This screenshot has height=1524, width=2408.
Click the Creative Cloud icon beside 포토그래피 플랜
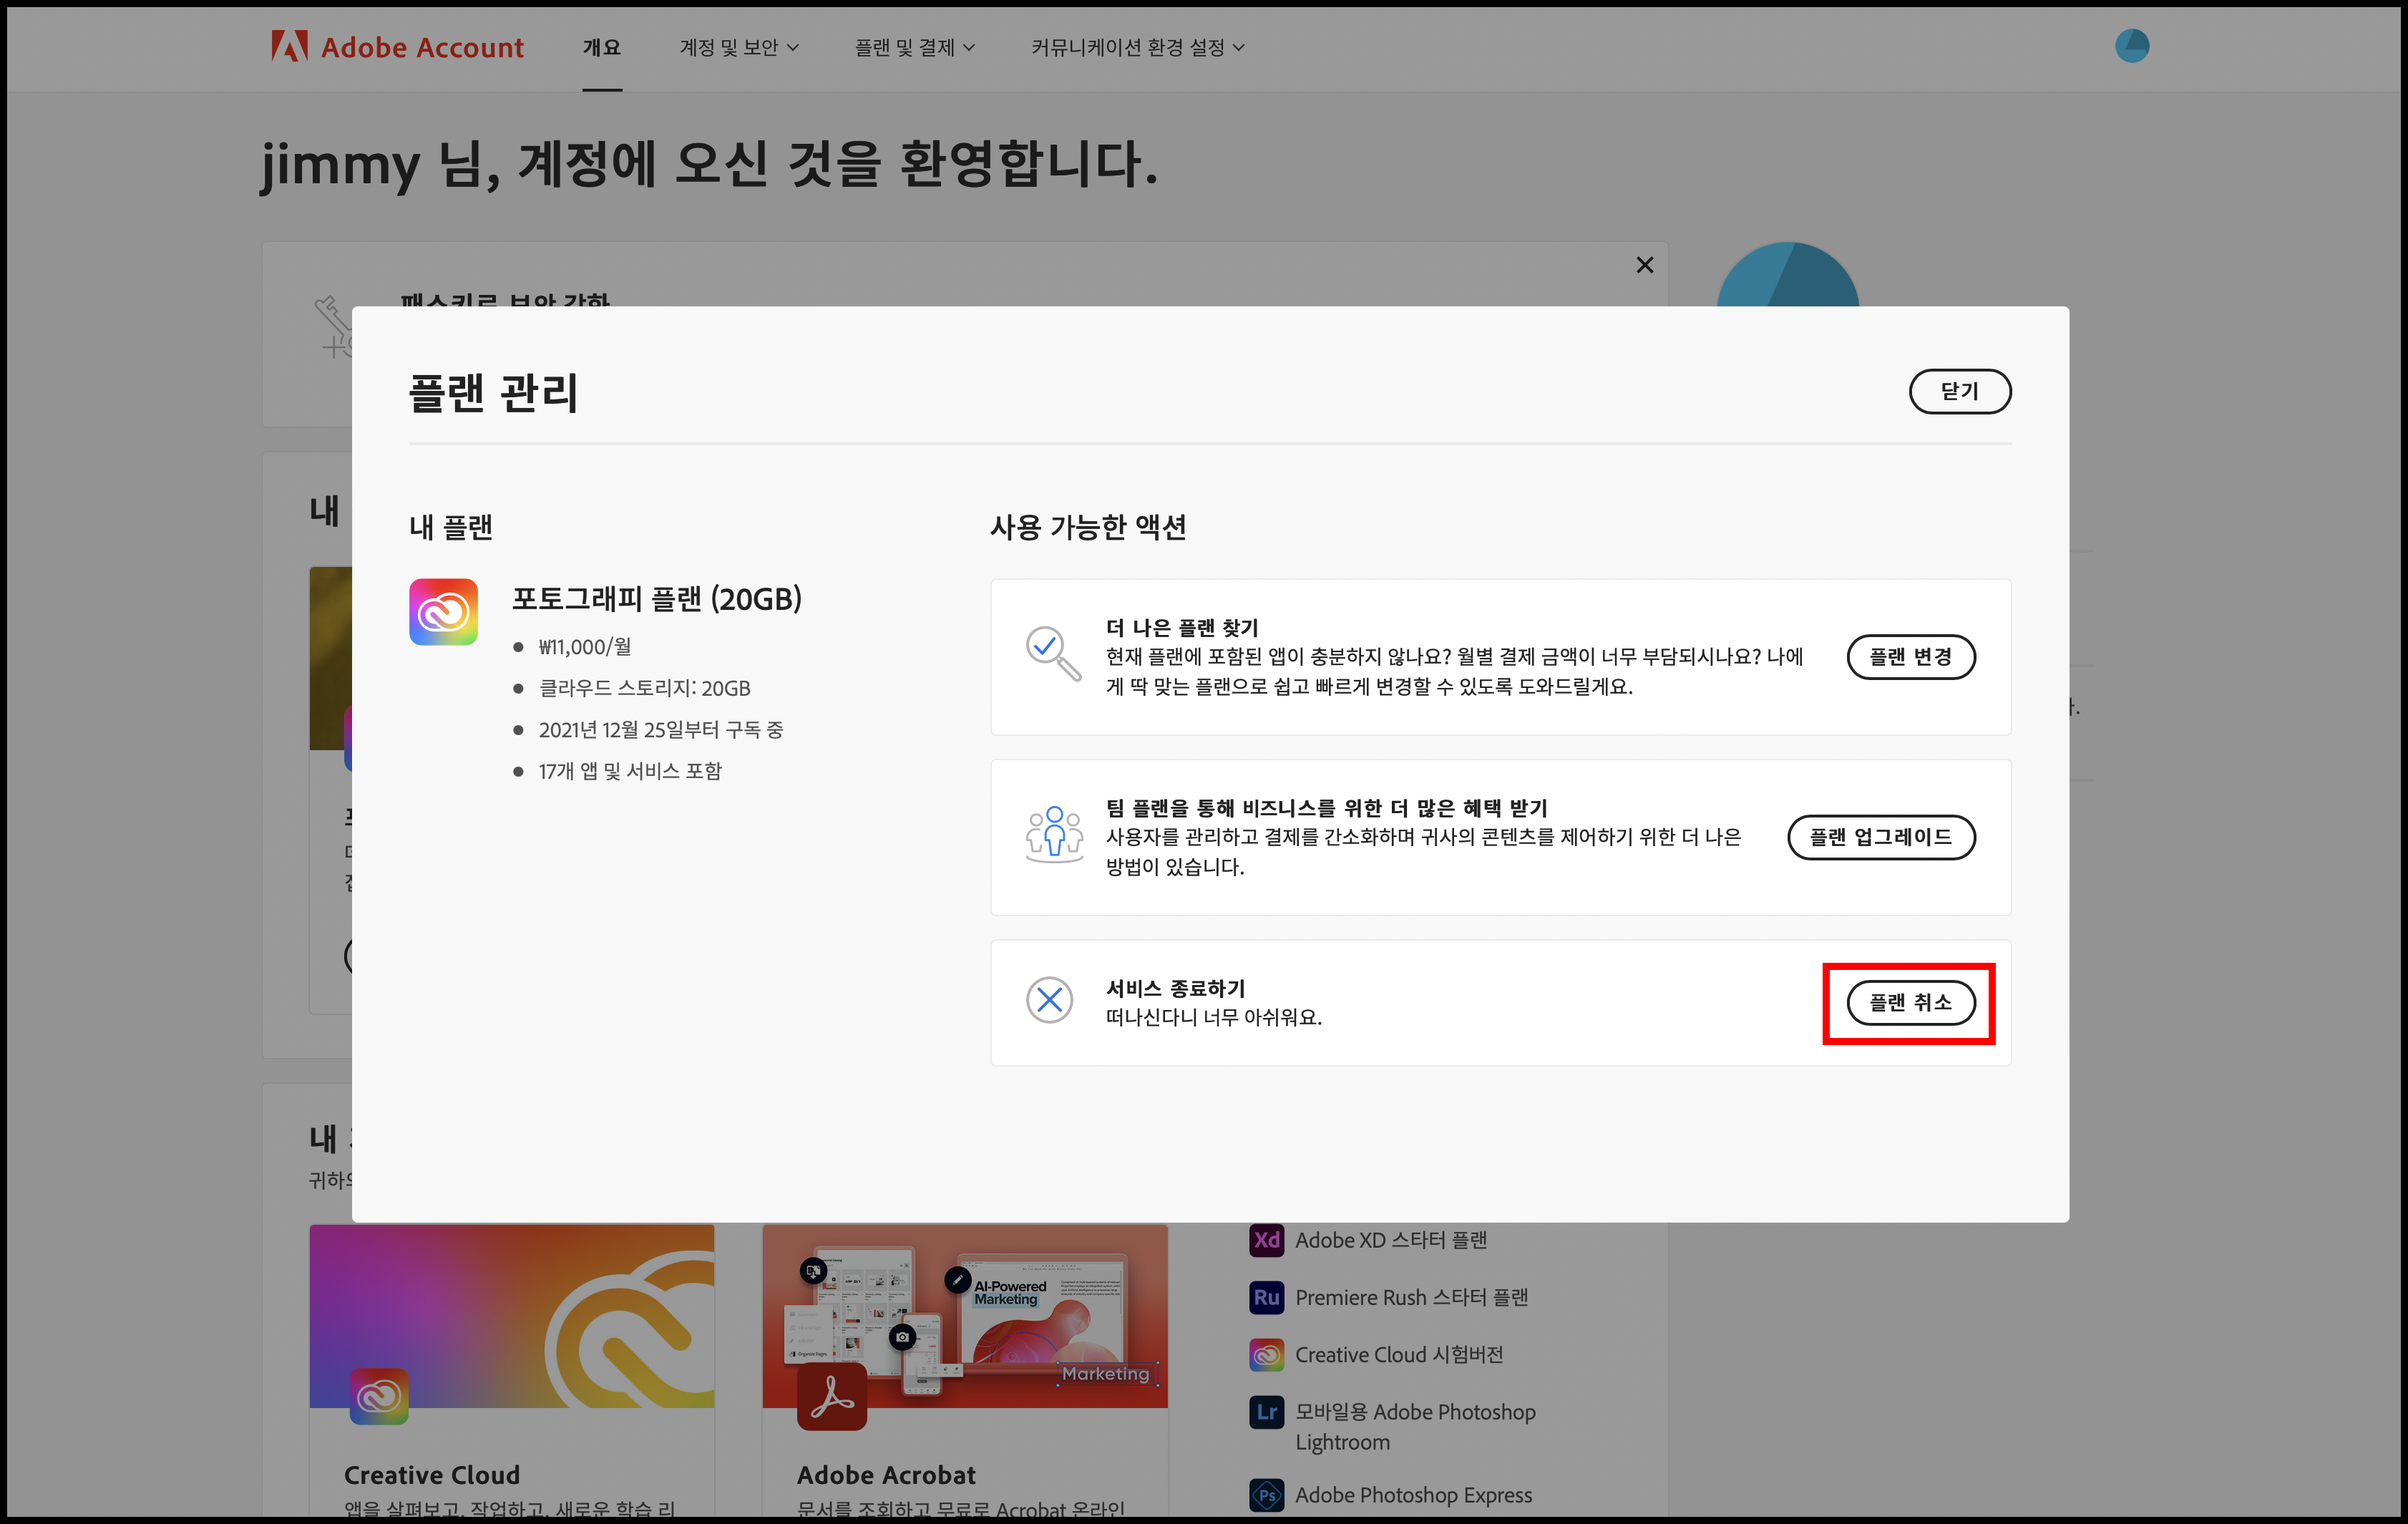click(x=443, y=611)
